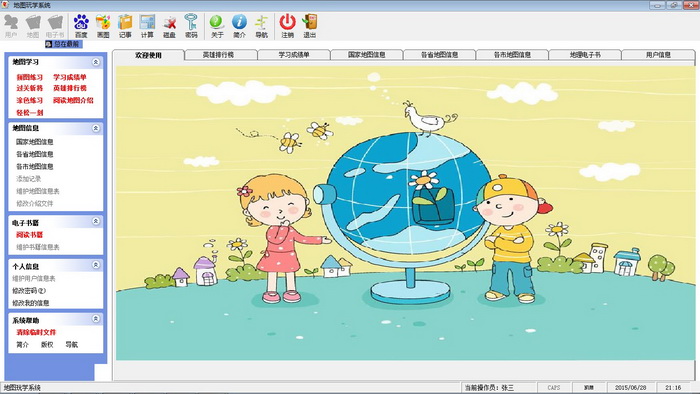
Task: Switch to the 用户信息 tab
Action: tap(658, 55)
